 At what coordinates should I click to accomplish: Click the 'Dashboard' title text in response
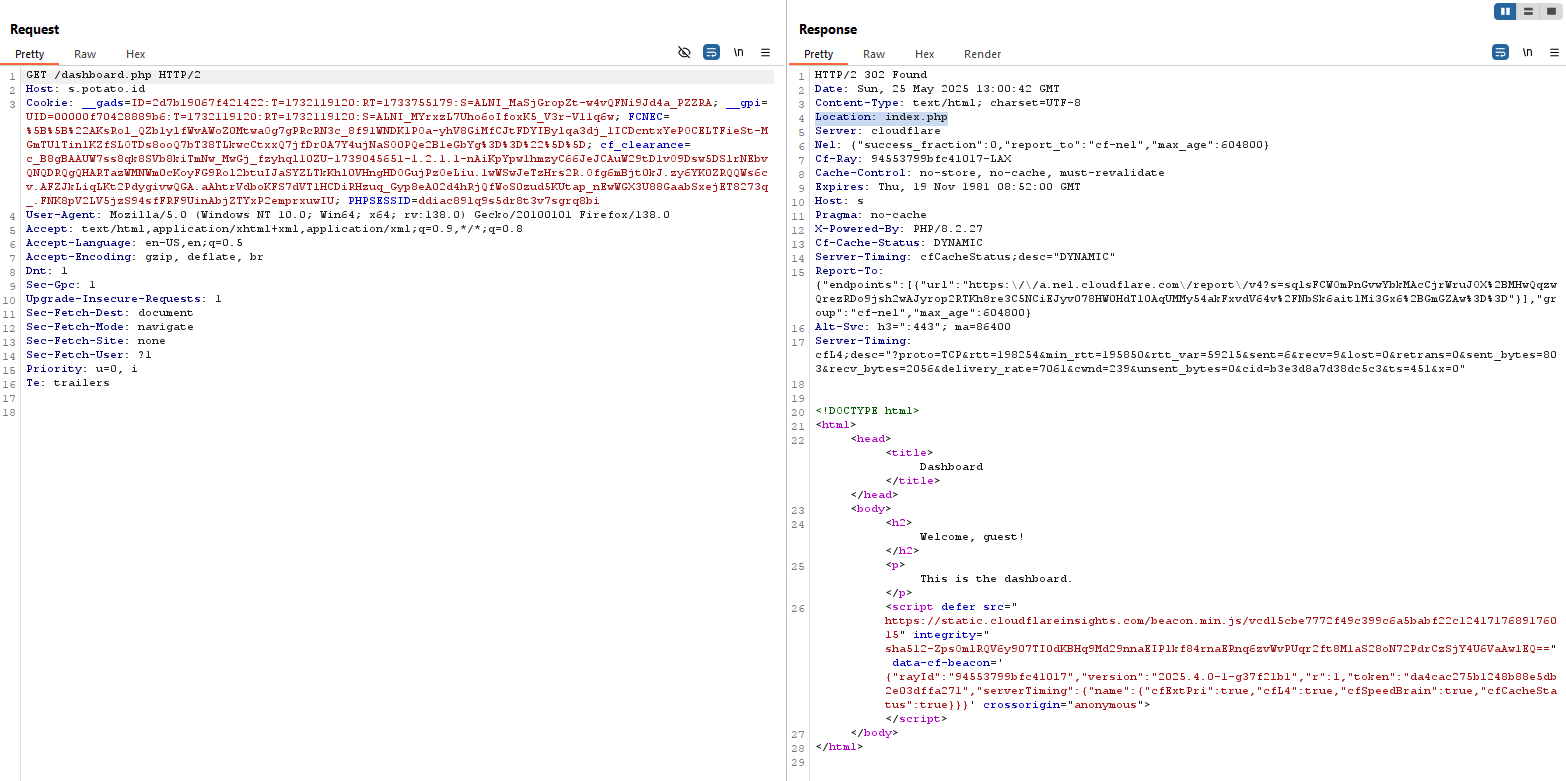coord(951,467)
